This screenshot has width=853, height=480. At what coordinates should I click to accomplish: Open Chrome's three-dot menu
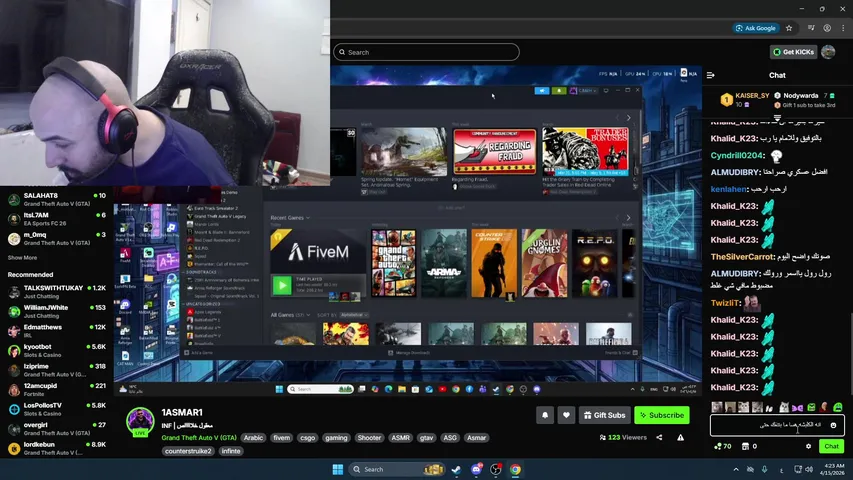tap(843, 28)
